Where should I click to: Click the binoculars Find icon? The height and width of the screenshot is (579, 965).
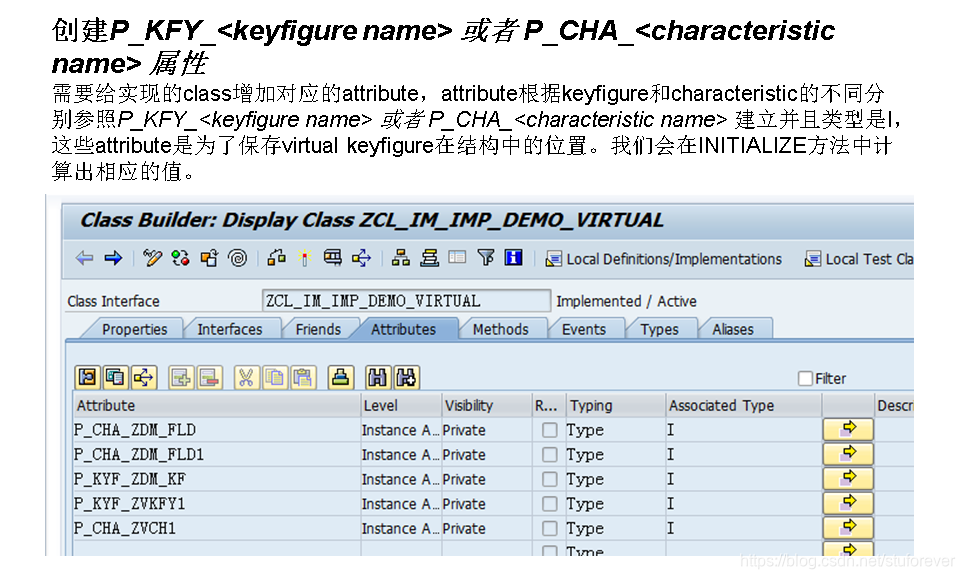pyautogui.click(x=377, y=377)
